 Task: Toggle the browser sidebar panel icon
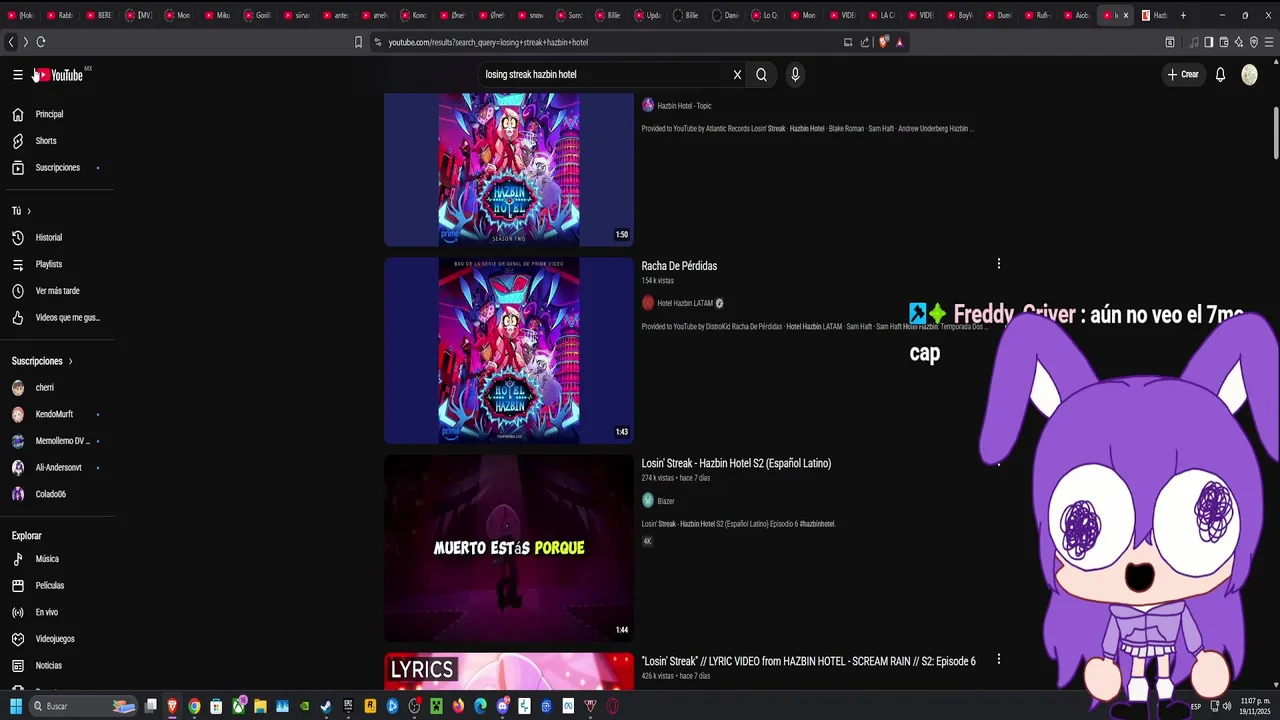tap(1209, 42)
